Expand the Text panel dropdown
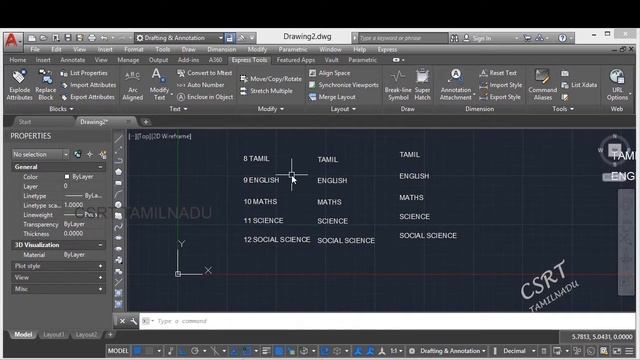Screen dimensions: 640x360 pos(178,109)
